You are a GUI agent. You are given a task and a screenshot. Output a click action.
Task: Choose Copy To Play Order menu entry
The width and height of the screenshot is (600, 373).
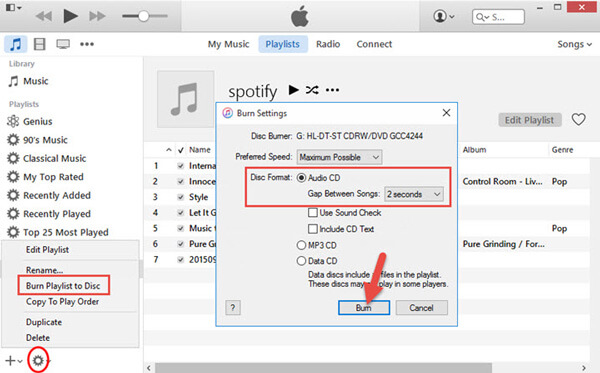62,302
